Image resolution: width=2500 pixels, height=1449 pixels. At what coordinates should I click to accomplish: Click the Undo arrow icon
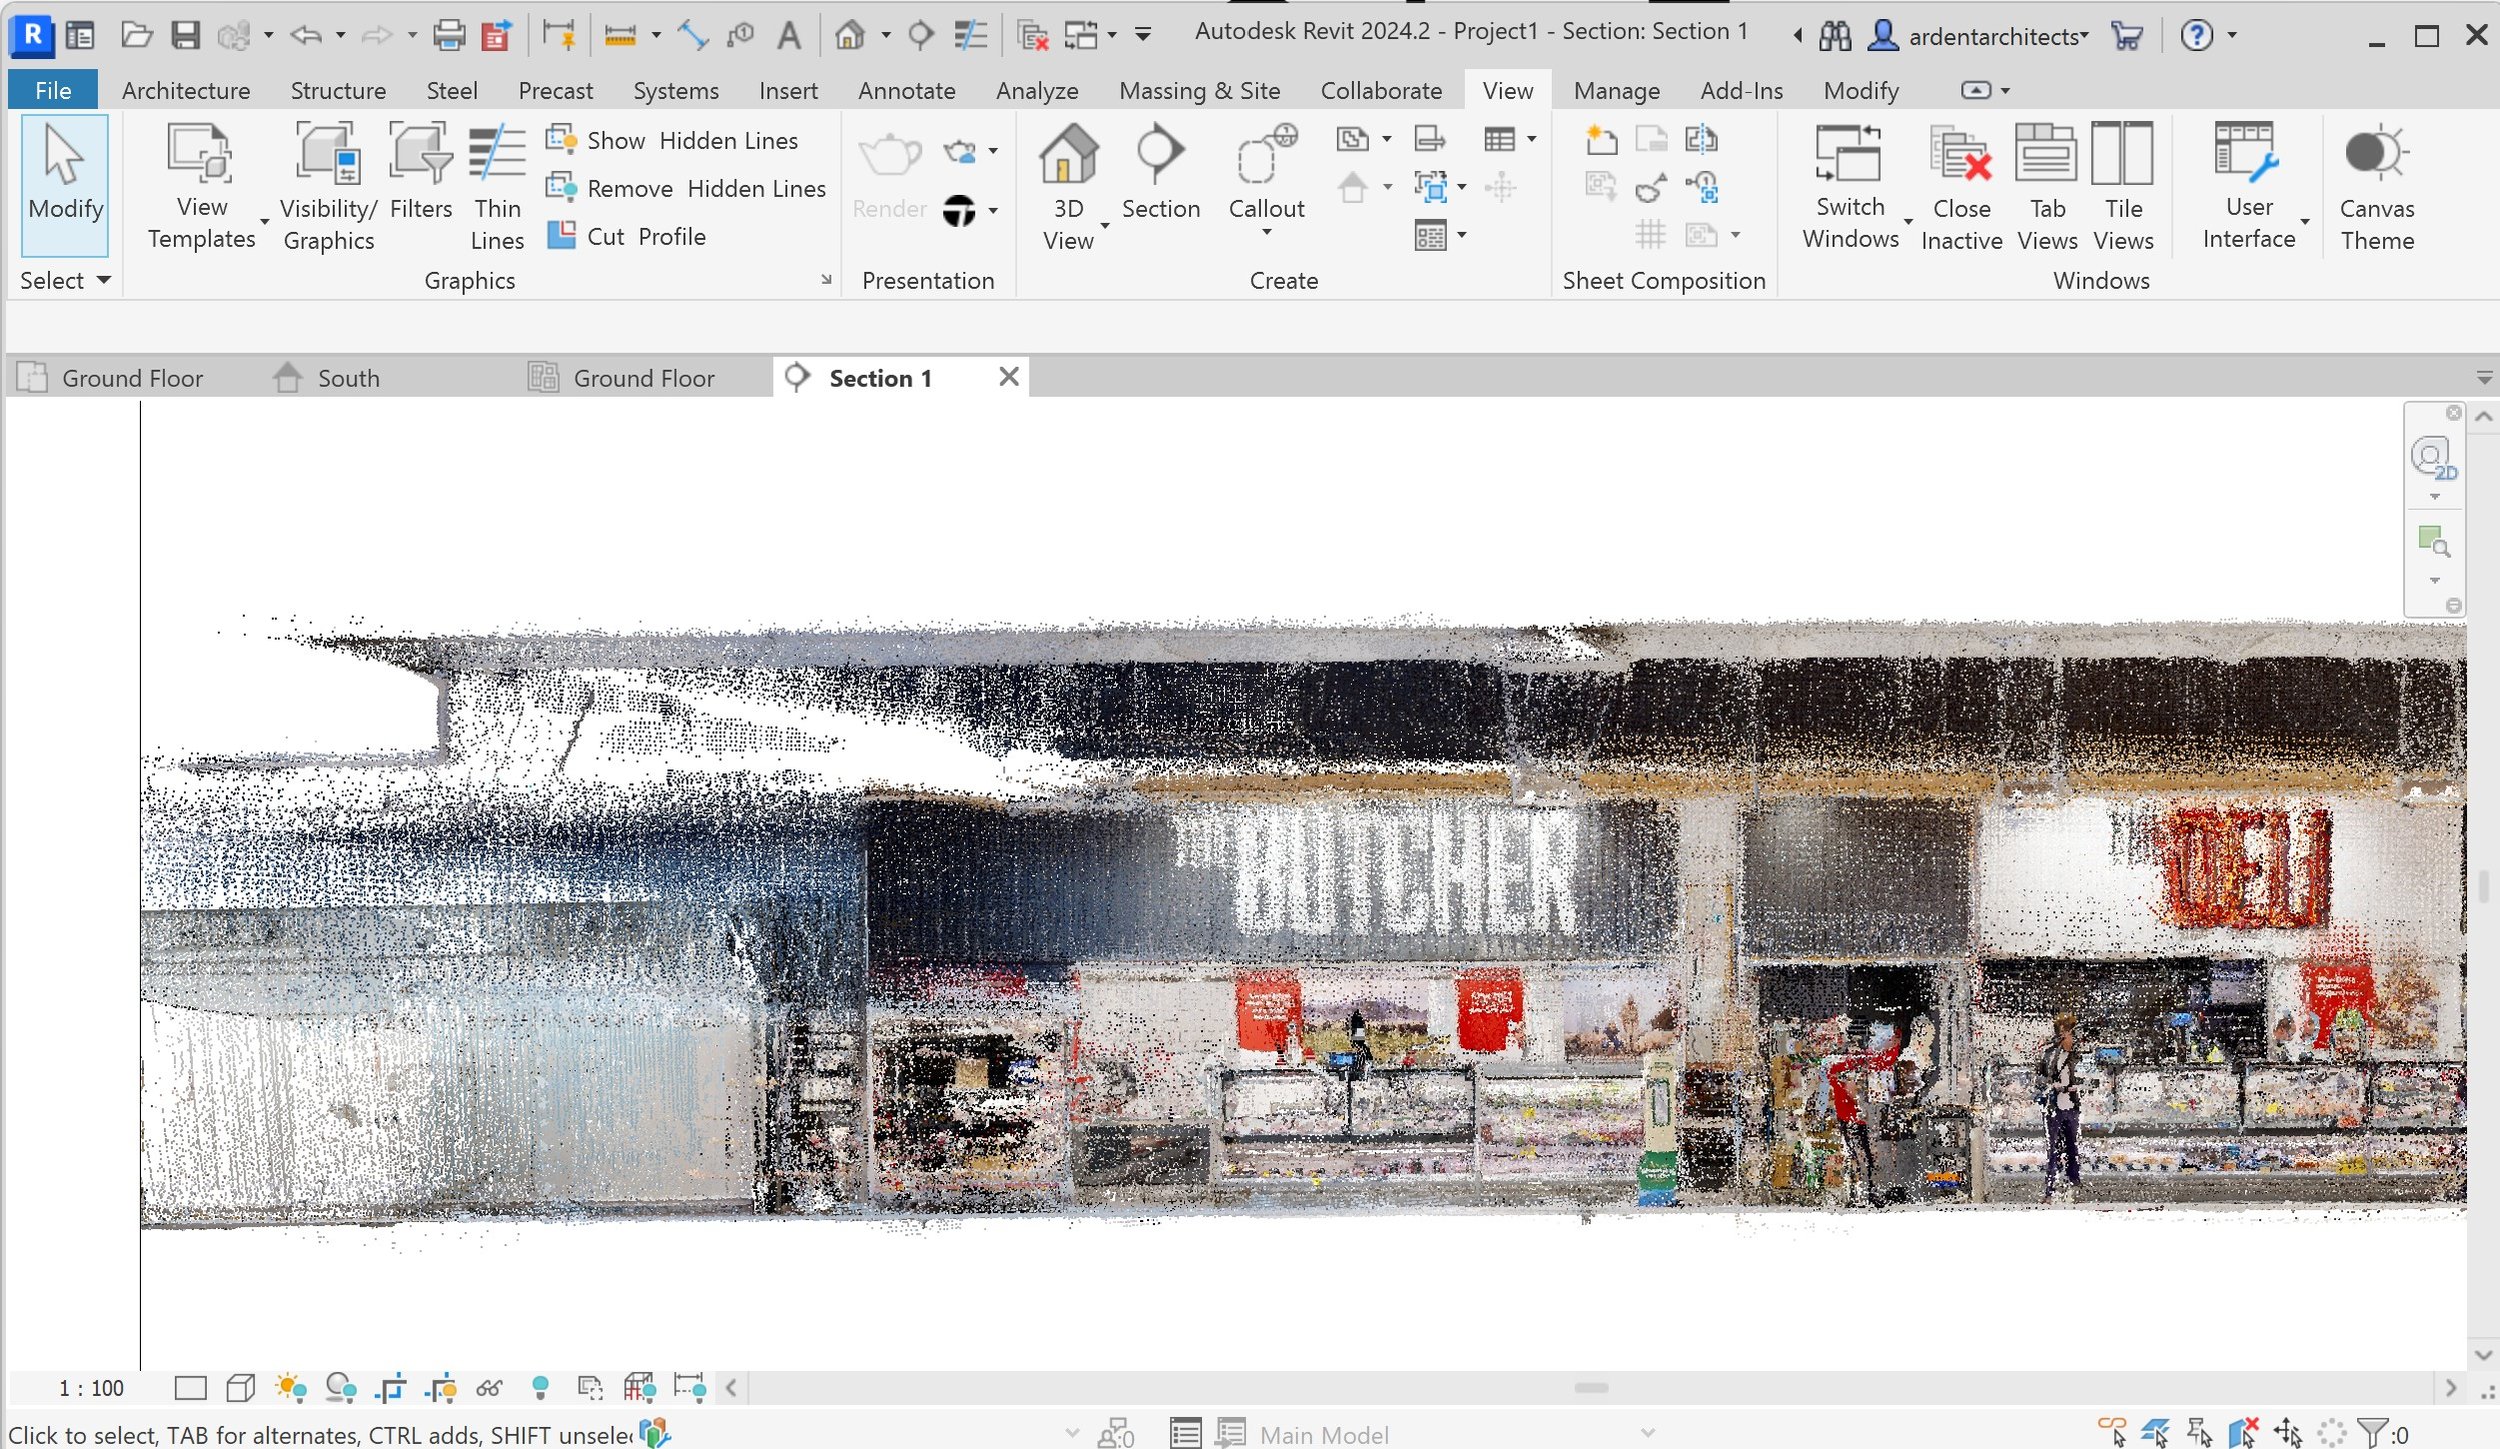point(305,36)
